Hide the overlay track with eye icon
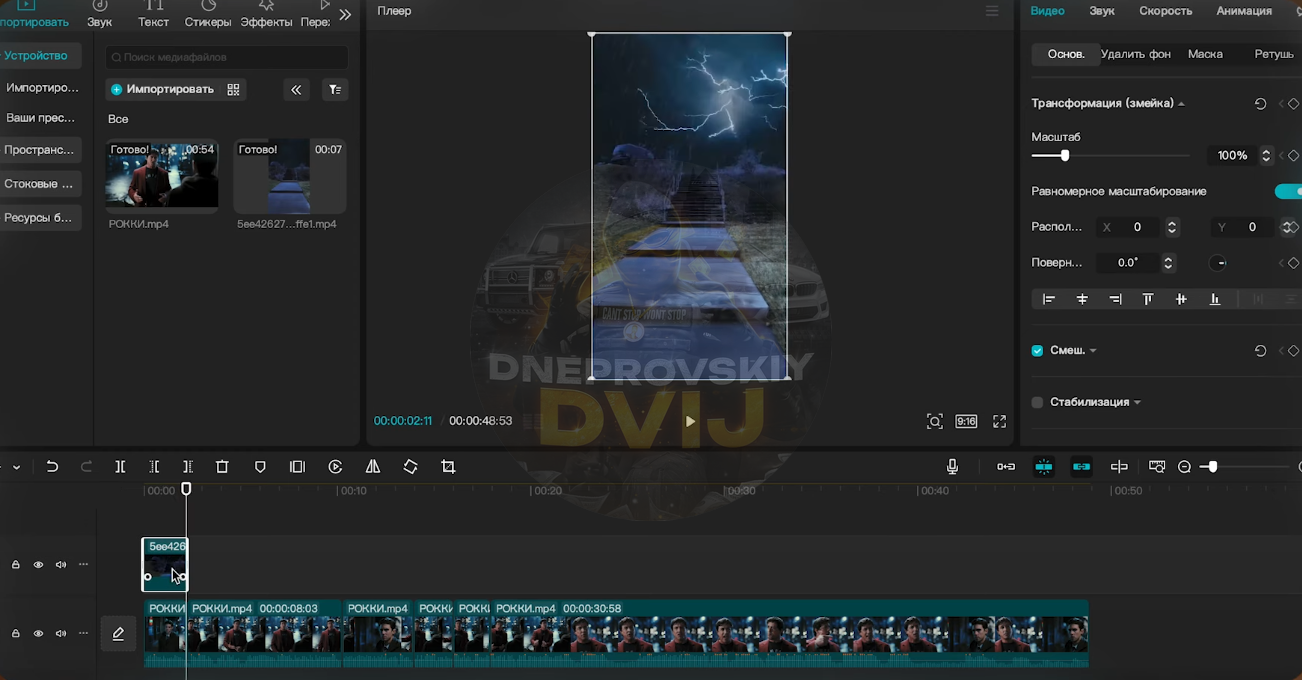This screenshot has width=1302, height=680. [38, 565]
